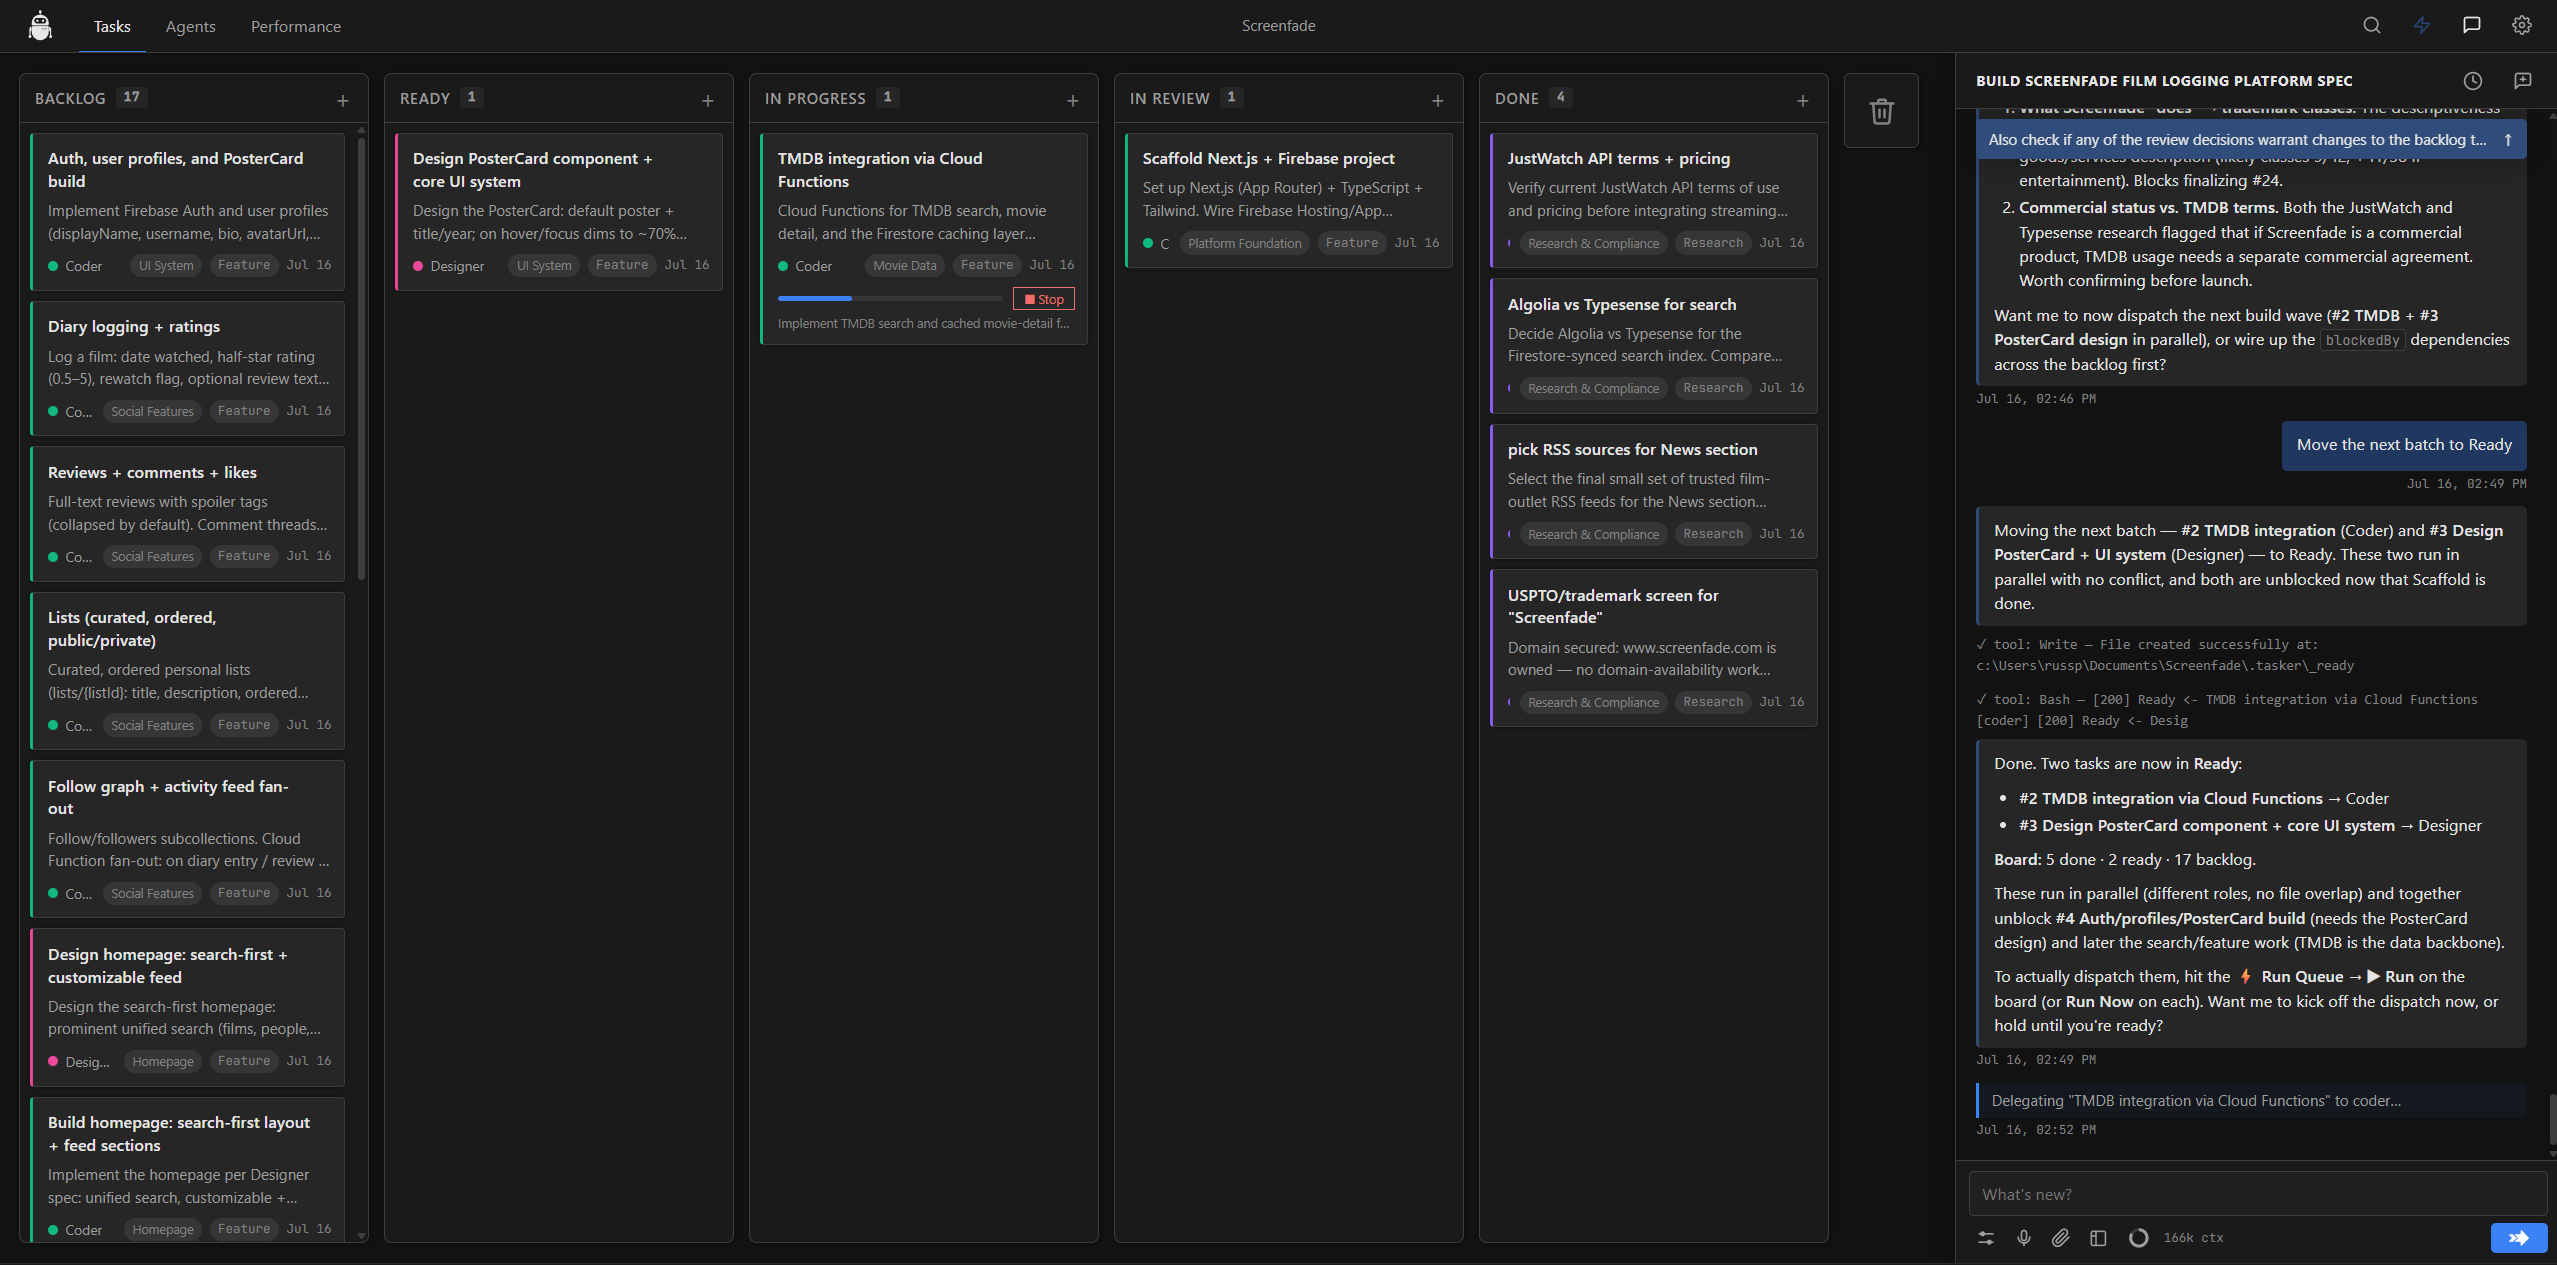Click Platform Foundation tag on Scaffold card

point(1244,243)
